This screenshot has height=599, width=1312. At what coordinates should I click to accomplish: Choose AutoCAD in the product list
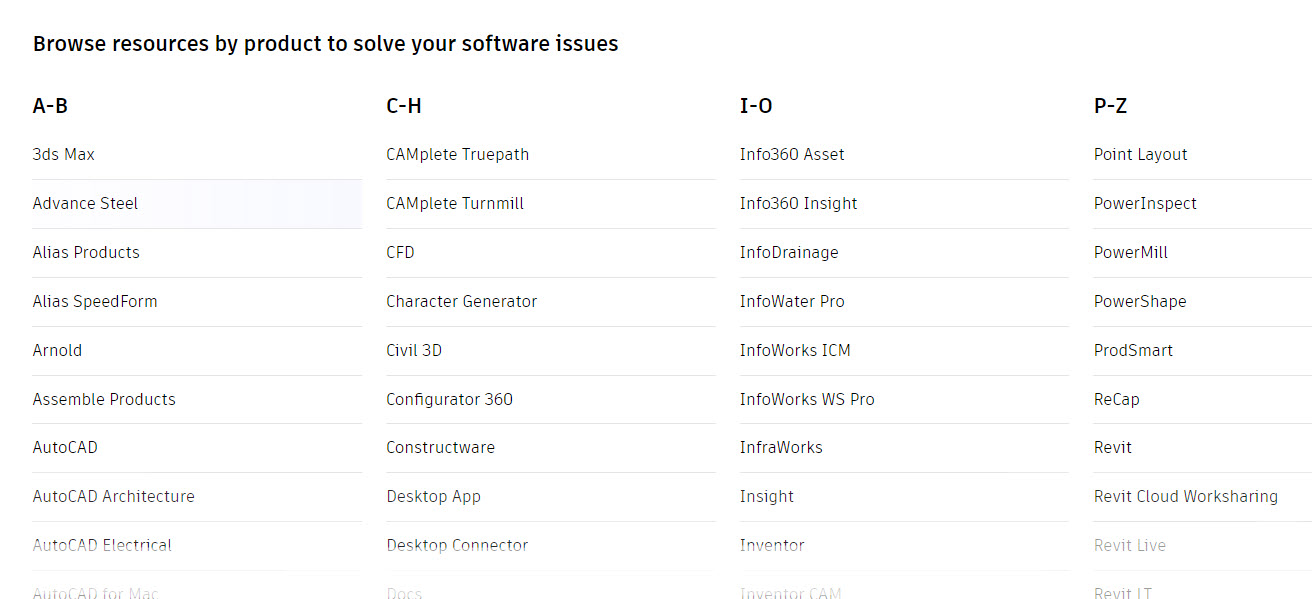[x=65, y=447]
